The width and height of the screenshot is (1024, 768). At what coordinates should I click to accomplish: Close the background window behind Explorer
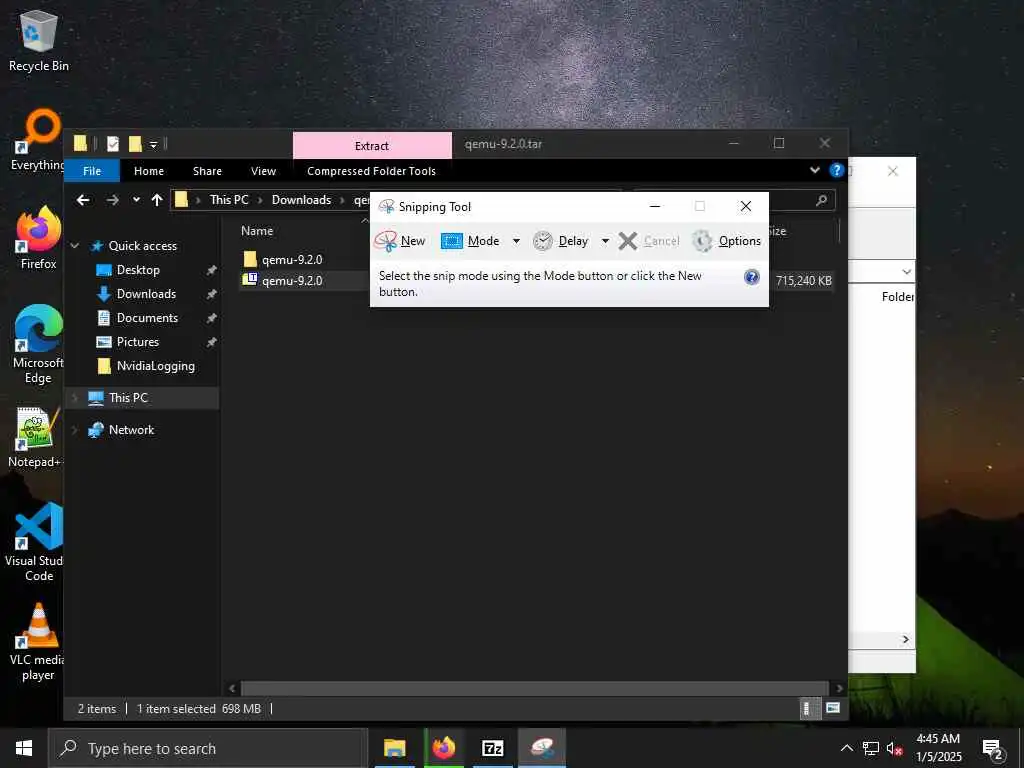pos(893,171)
